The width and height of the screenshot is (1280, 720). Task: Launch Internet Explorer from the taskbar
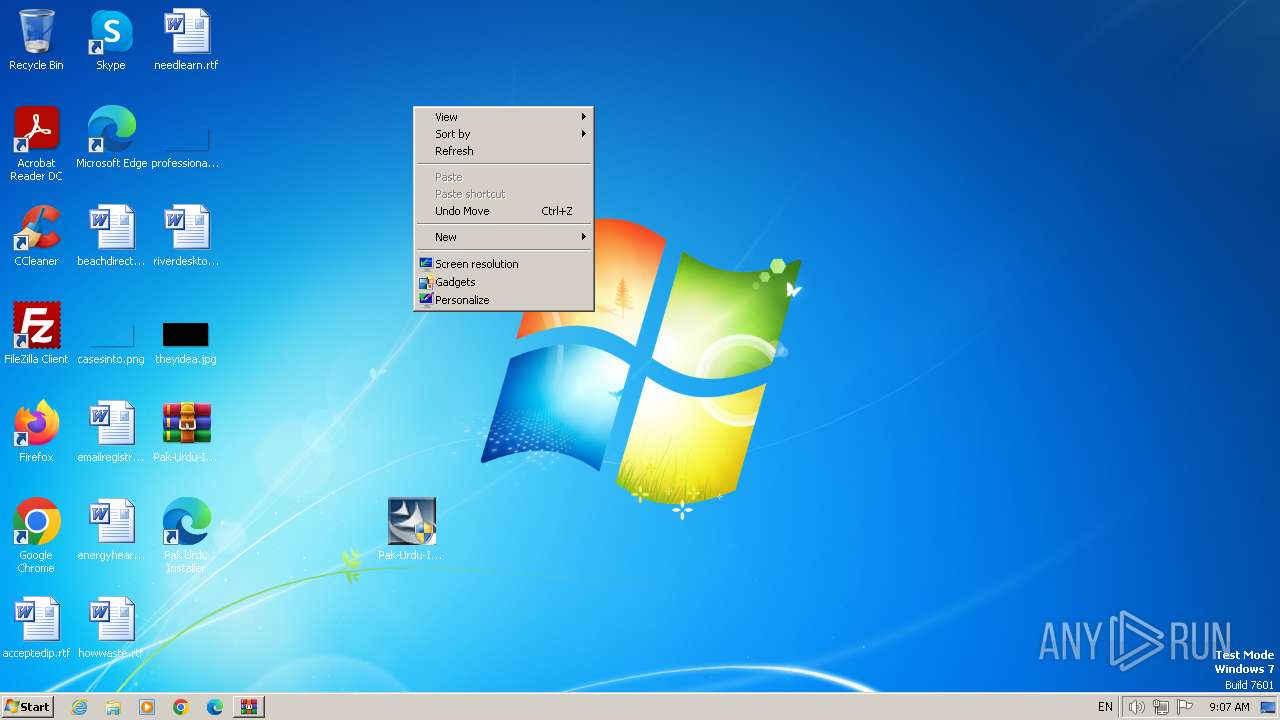click(x=80, y=707)
